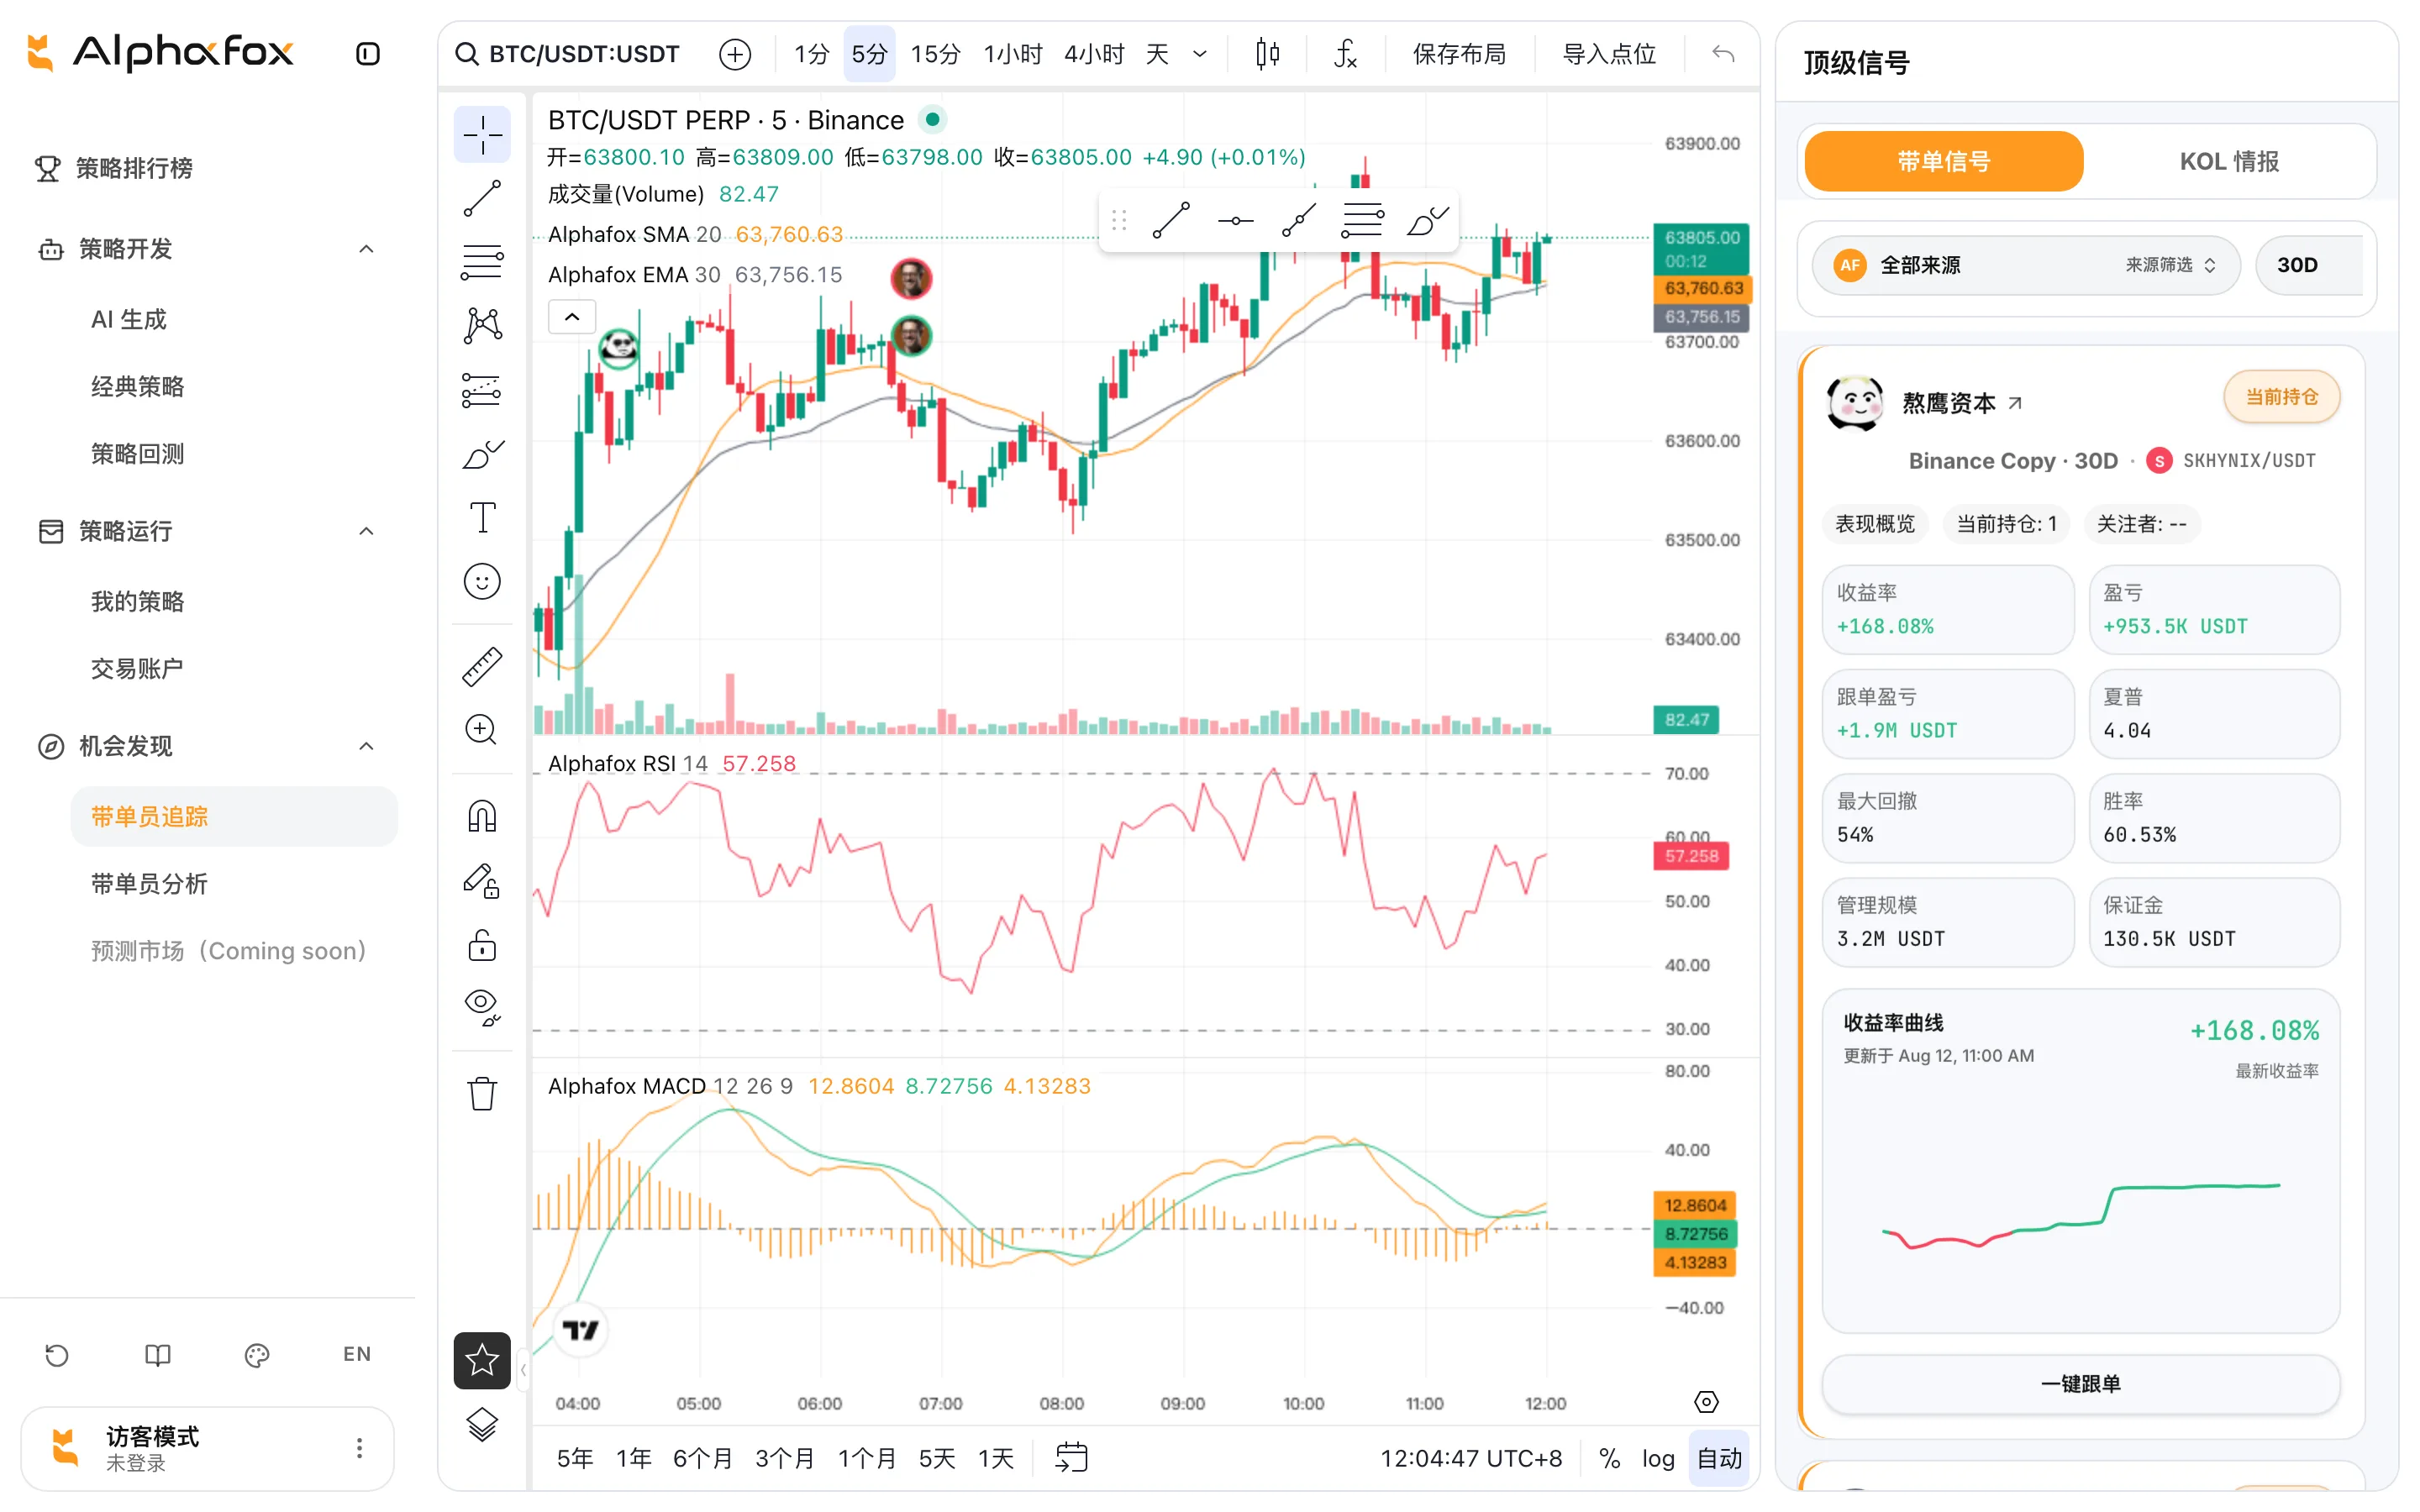Grab the floating drawing toolbar drag handle
The height and width of the screenshot is (1512, 2420).
click(1119, 221)
